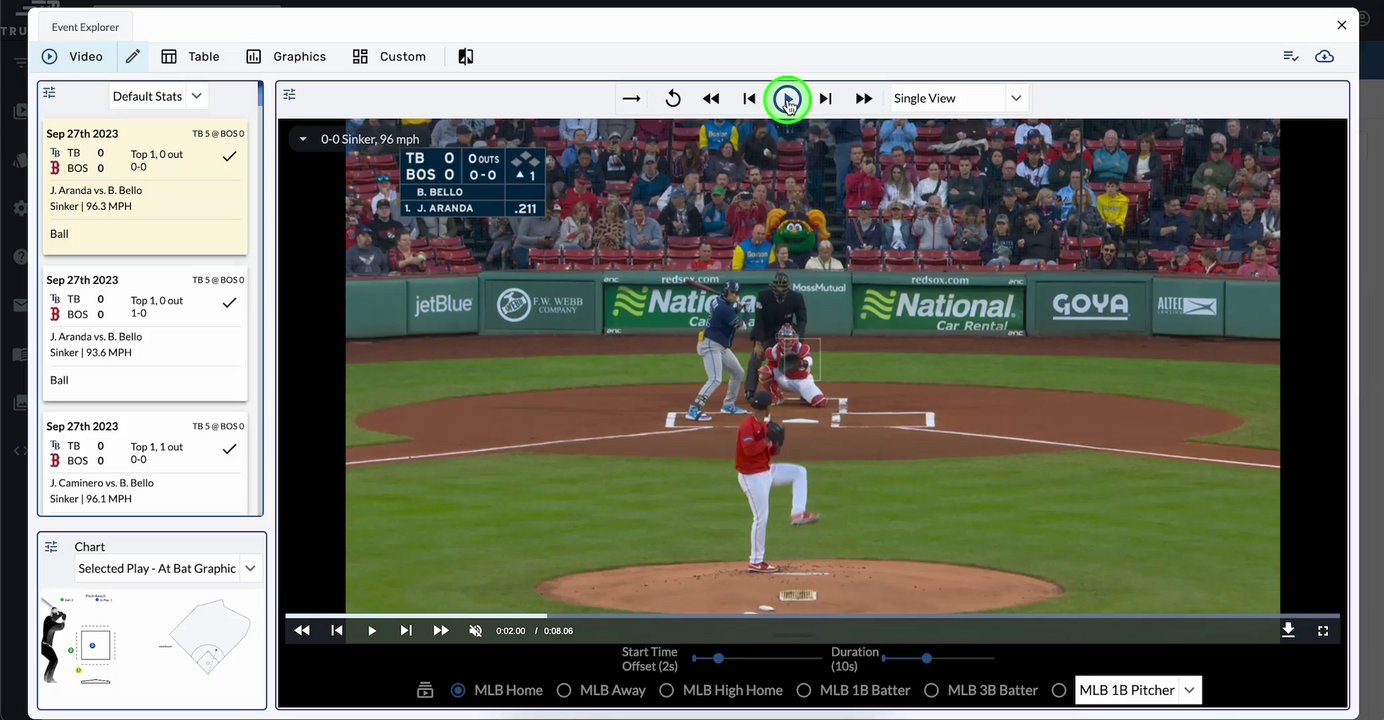
Task: Toggle the checkmark on the 1-0 Aranda event
Action: pyautogui.click(x=229, y=302)
